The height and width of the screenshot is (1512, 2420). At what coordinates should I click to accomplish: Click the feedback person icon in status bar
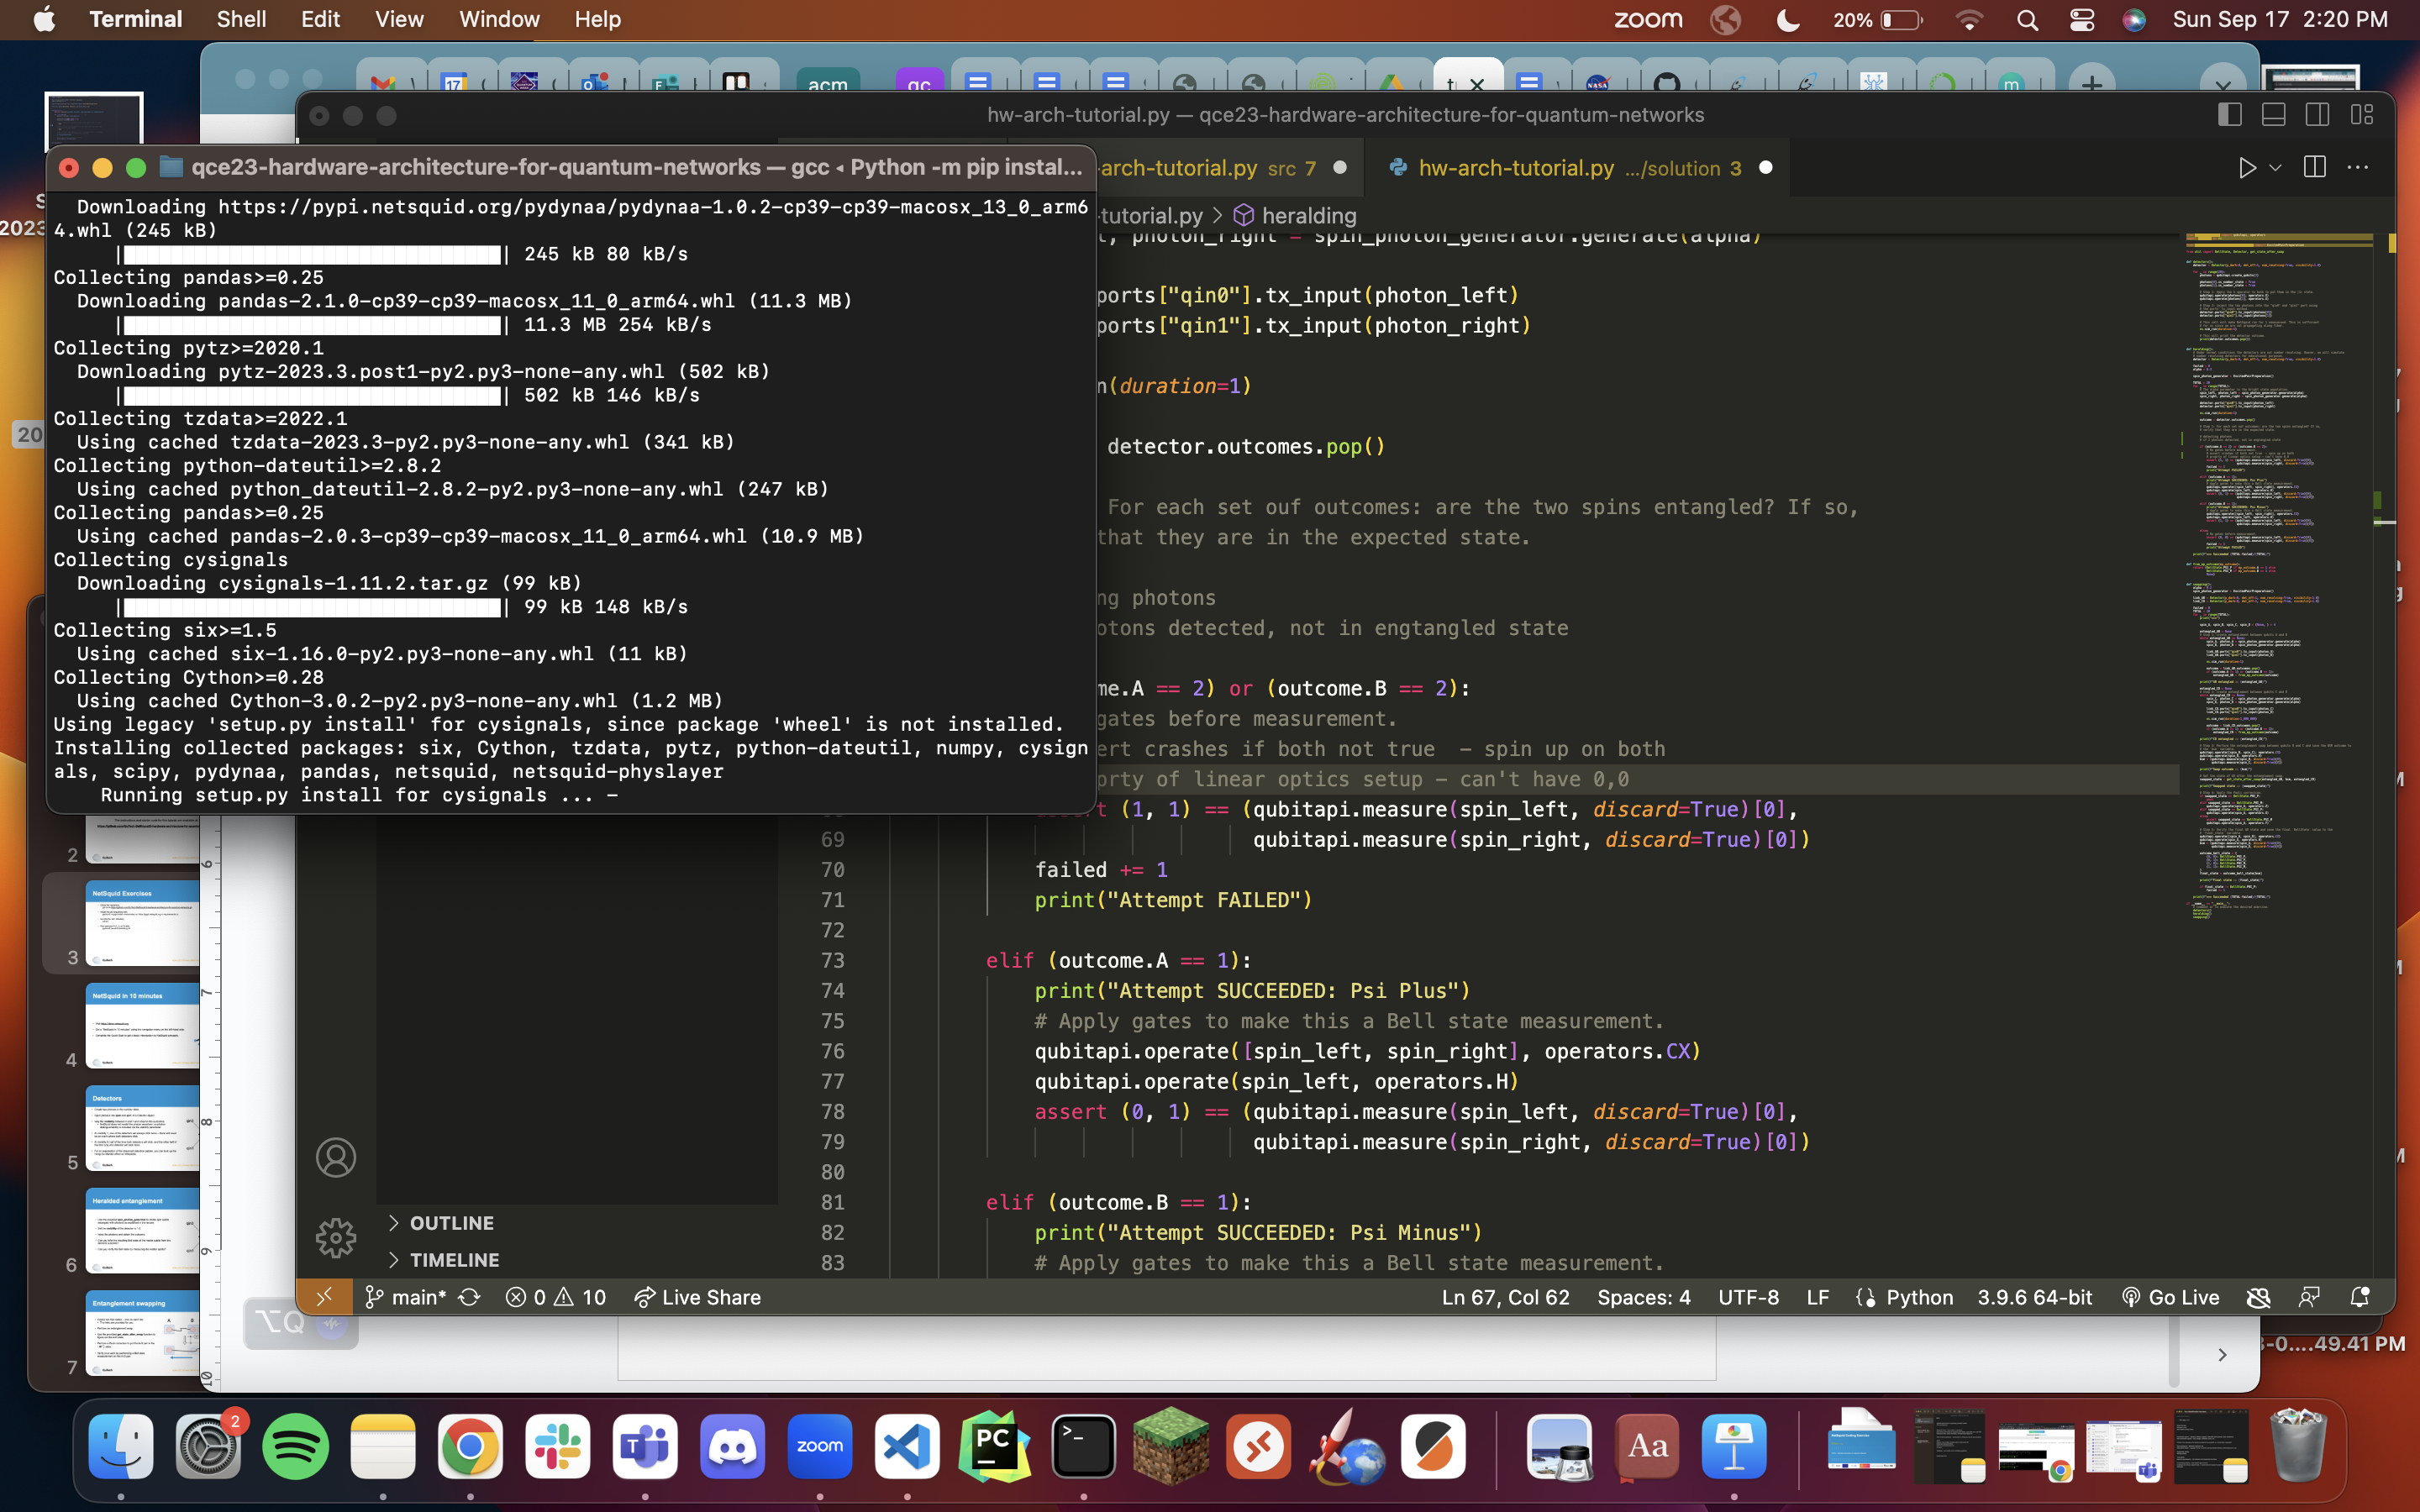click(x=2309, y=1297)
